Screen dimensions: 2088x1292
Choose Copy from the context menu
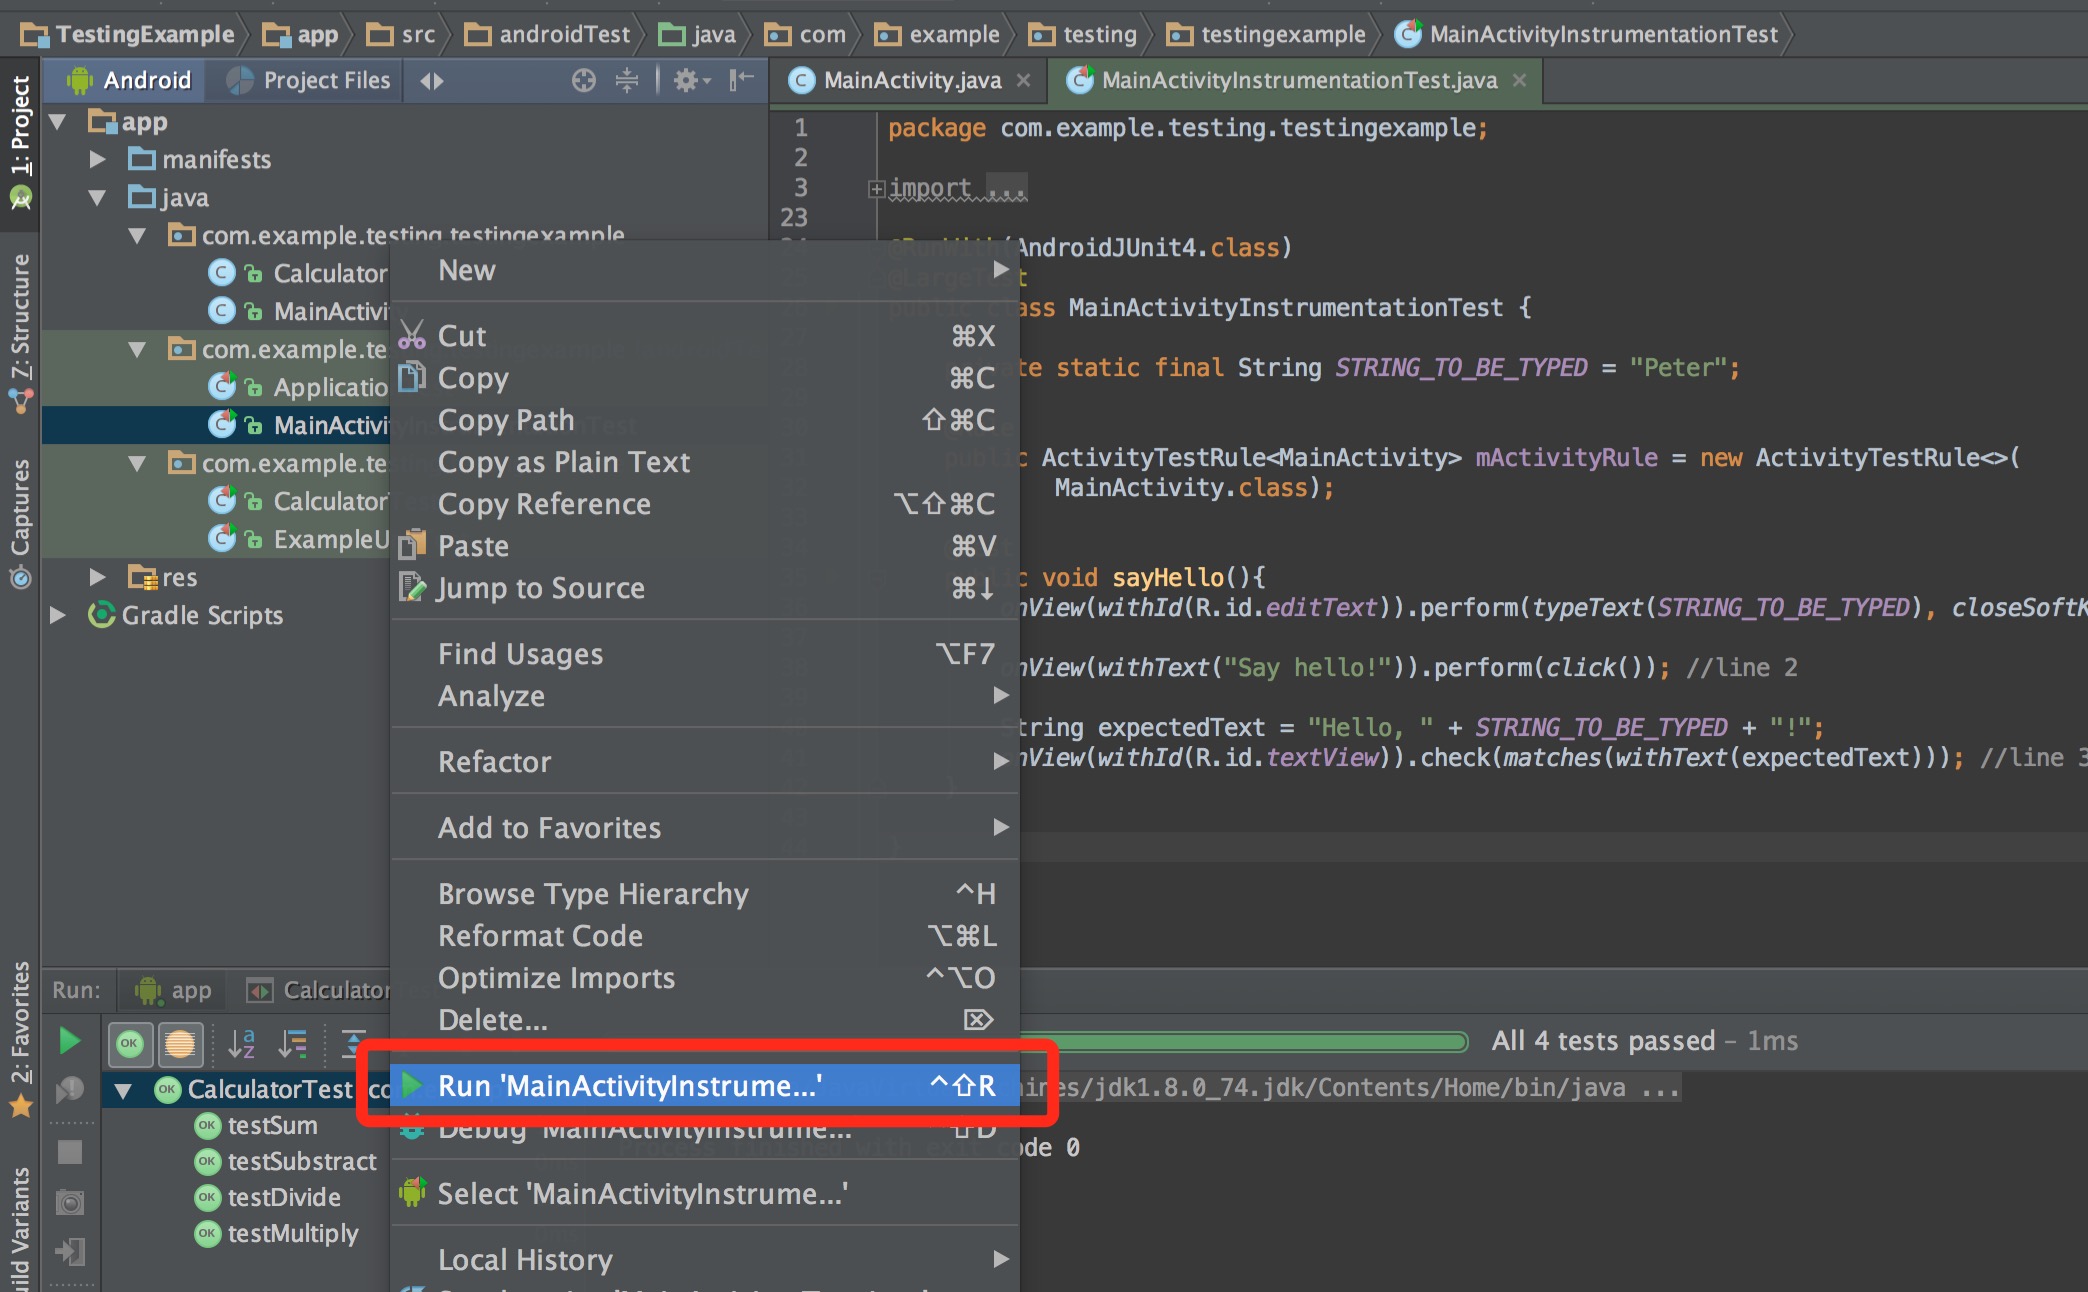pyautogui.click(x=705, y=378)
